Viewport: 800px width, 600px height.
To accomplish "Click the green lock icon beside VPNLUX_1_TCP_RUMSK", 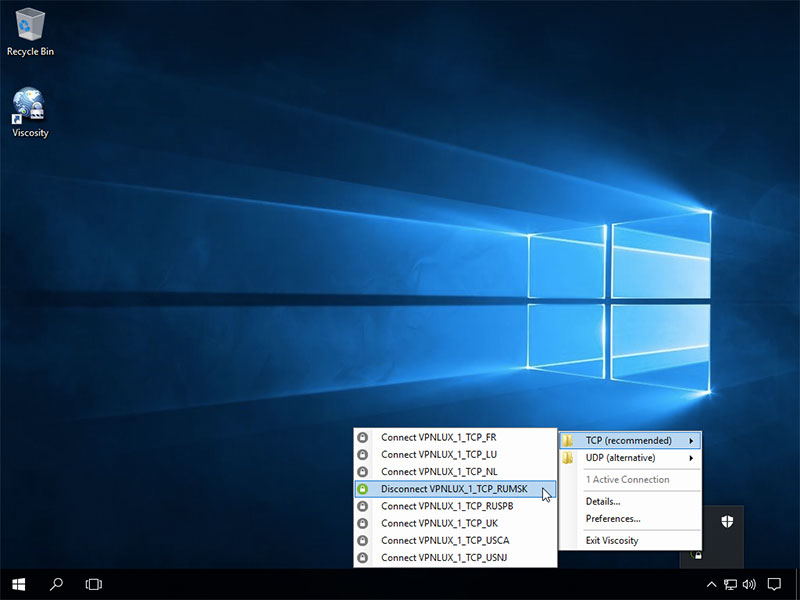I will click(363, 489).
